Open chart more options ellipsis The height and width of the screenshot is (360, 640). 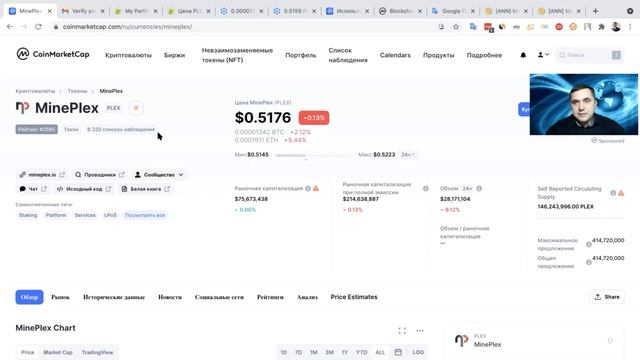pyautogui.click(x=420, y=331)
